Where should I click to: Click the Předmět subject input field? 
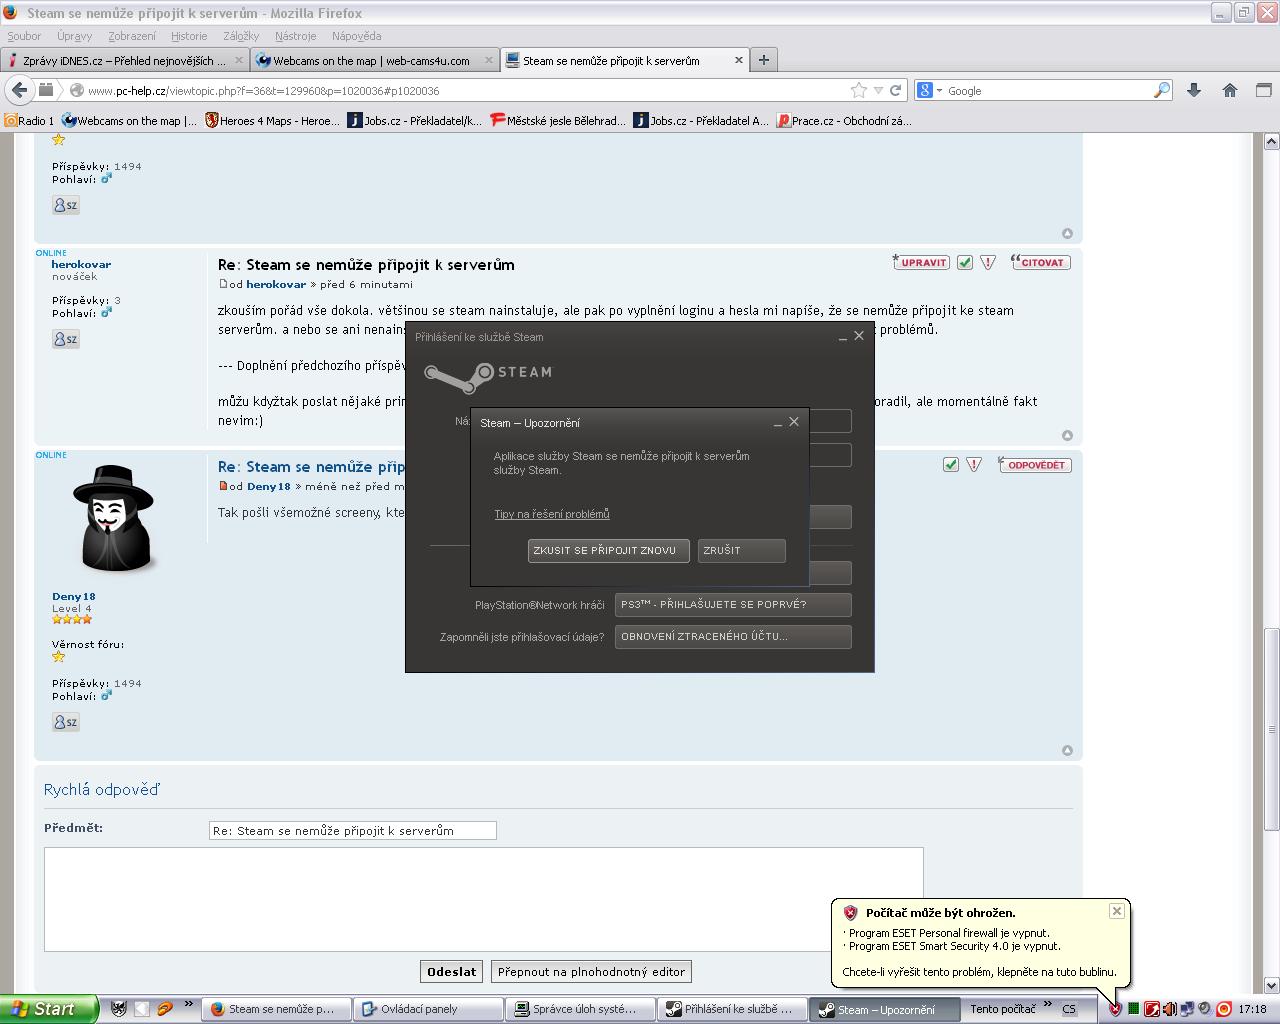353,830
